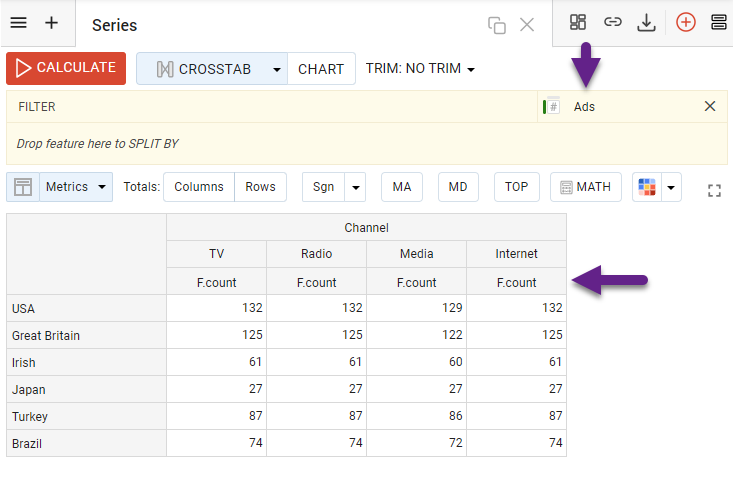Toggle Columns totals

coord(199,187)
